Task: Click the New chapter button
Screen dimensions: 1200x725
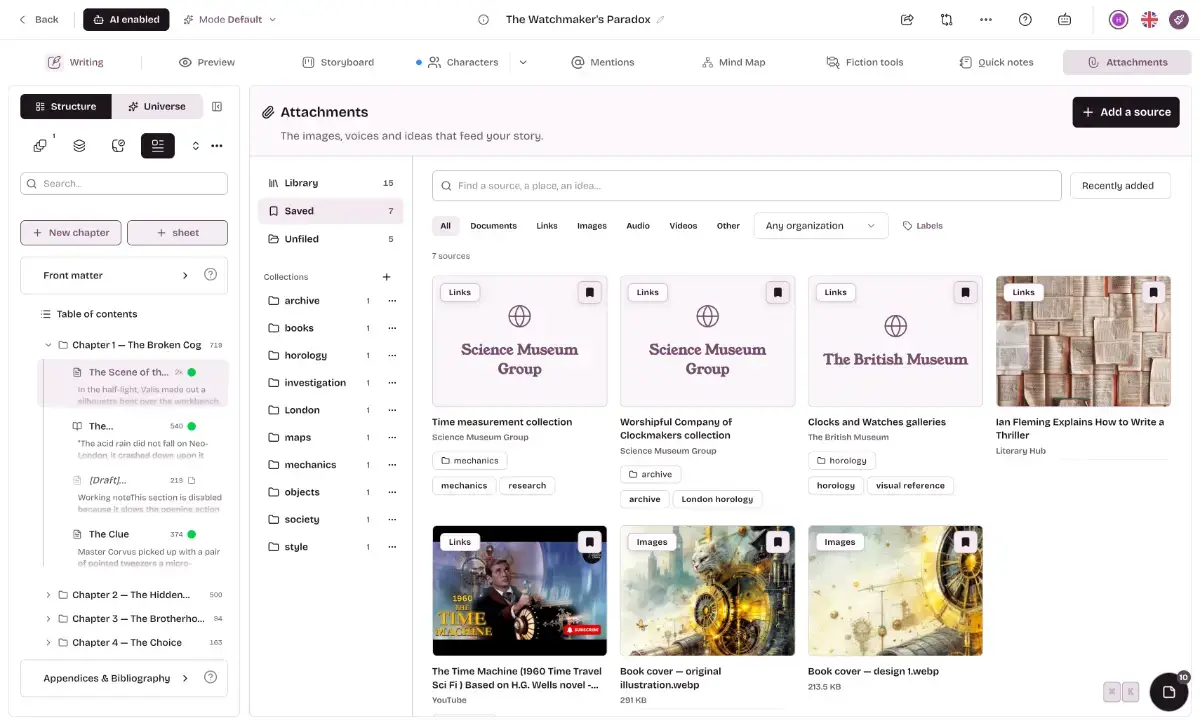Action: click(71, 232)
